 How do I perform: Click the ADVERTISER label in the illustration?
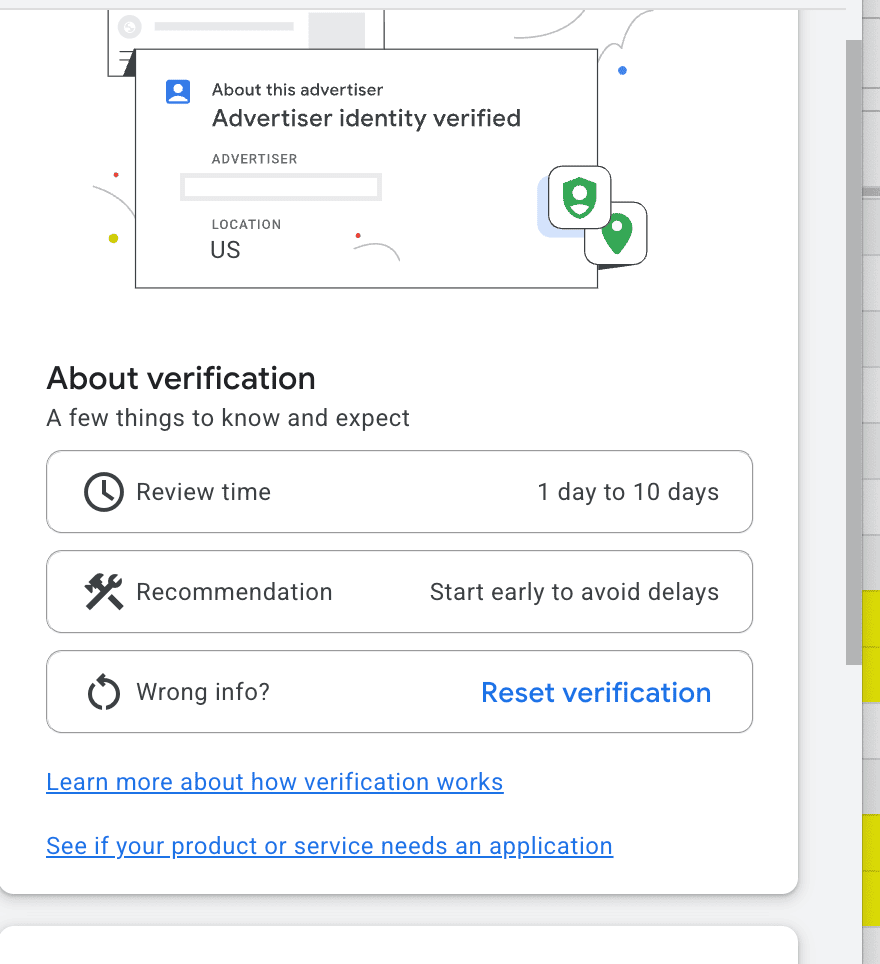point(254,159)
